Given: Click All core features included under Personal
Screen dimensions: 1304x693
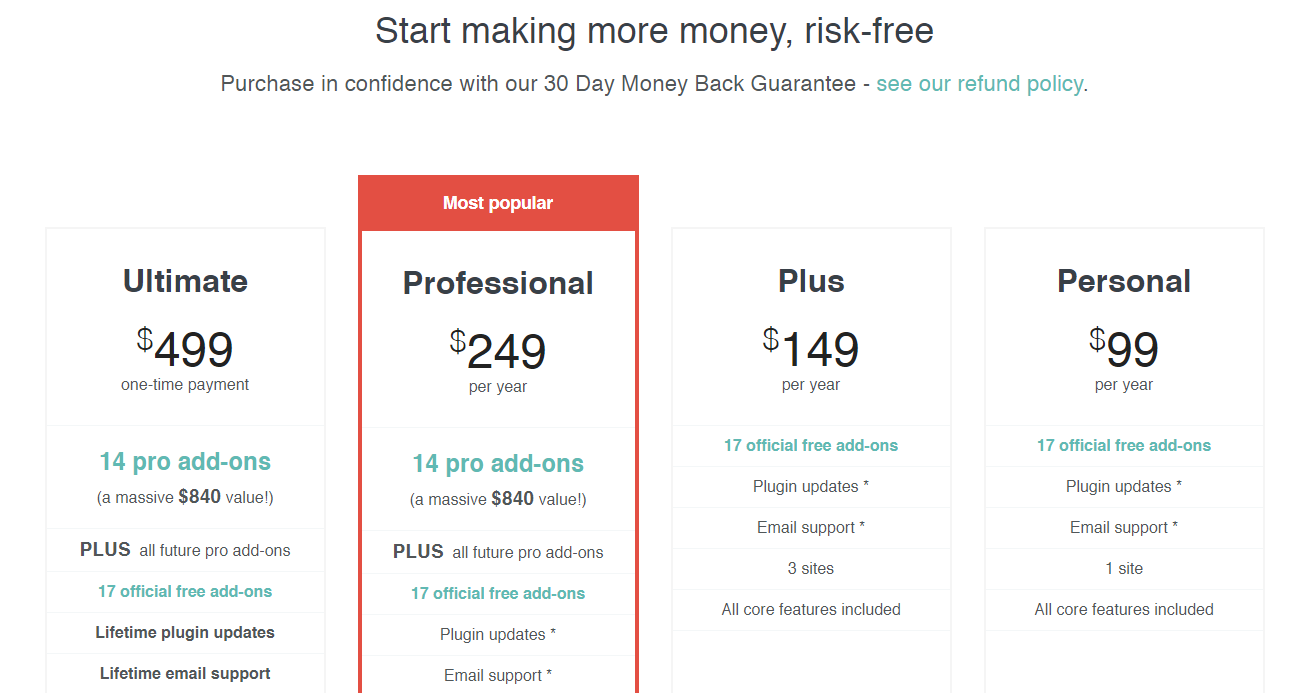Looking at the screenshot, I should 1123,609.
